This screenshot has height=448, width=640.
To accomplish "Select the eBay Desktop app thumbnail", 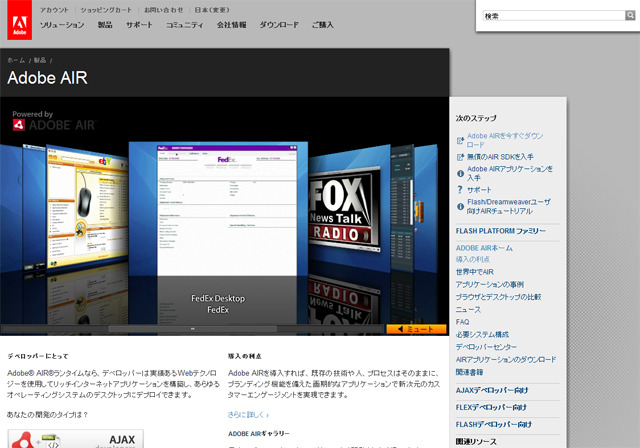I will point(87,206).
